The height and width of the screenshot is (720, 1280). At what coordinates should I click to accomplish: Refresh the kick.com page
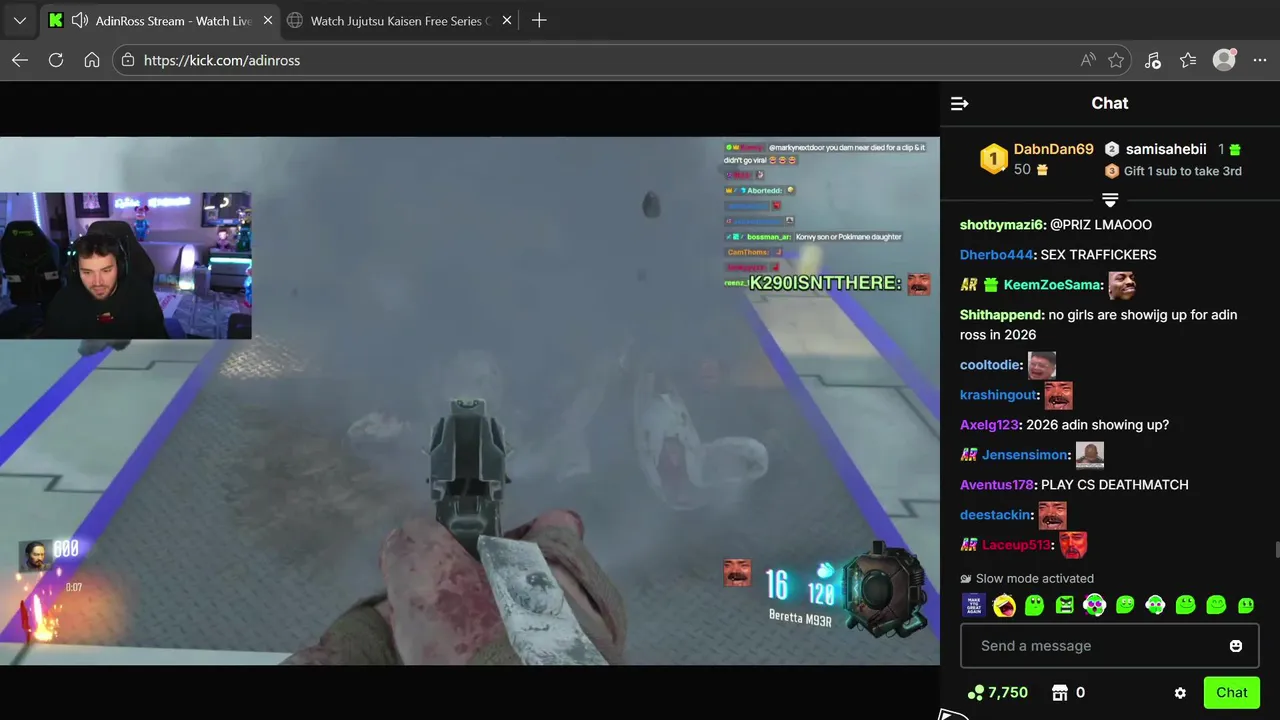pyautogui.click(x=56, y=60)
